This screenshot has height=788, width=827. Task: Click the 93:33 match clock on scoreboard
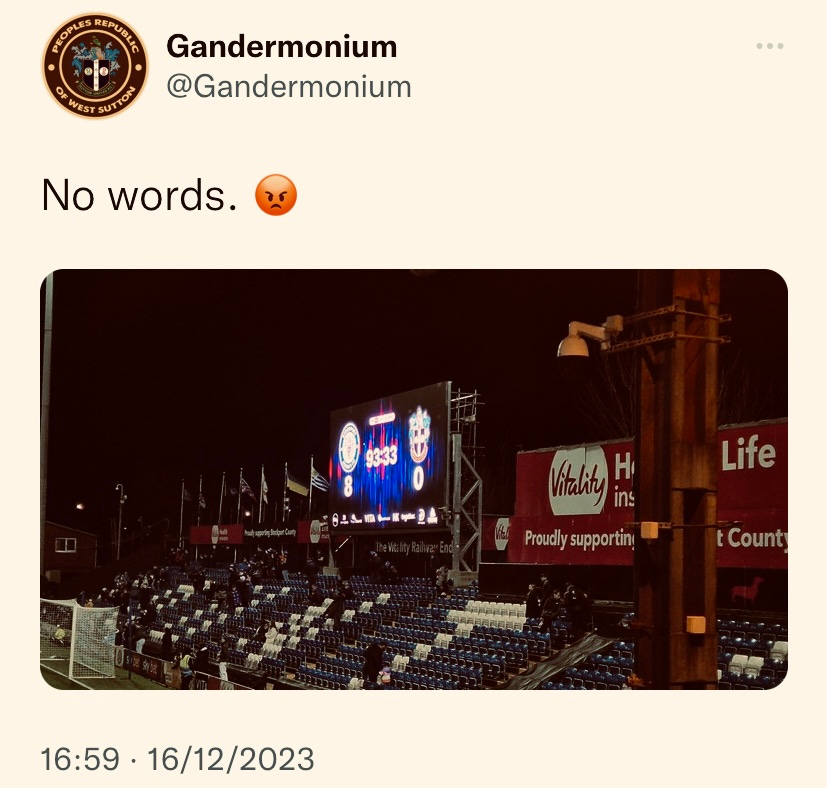(x=381, y=457)
